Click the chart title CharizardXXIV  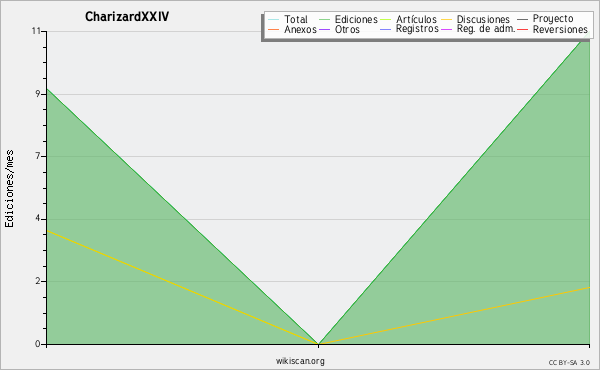tap(127, 17)
